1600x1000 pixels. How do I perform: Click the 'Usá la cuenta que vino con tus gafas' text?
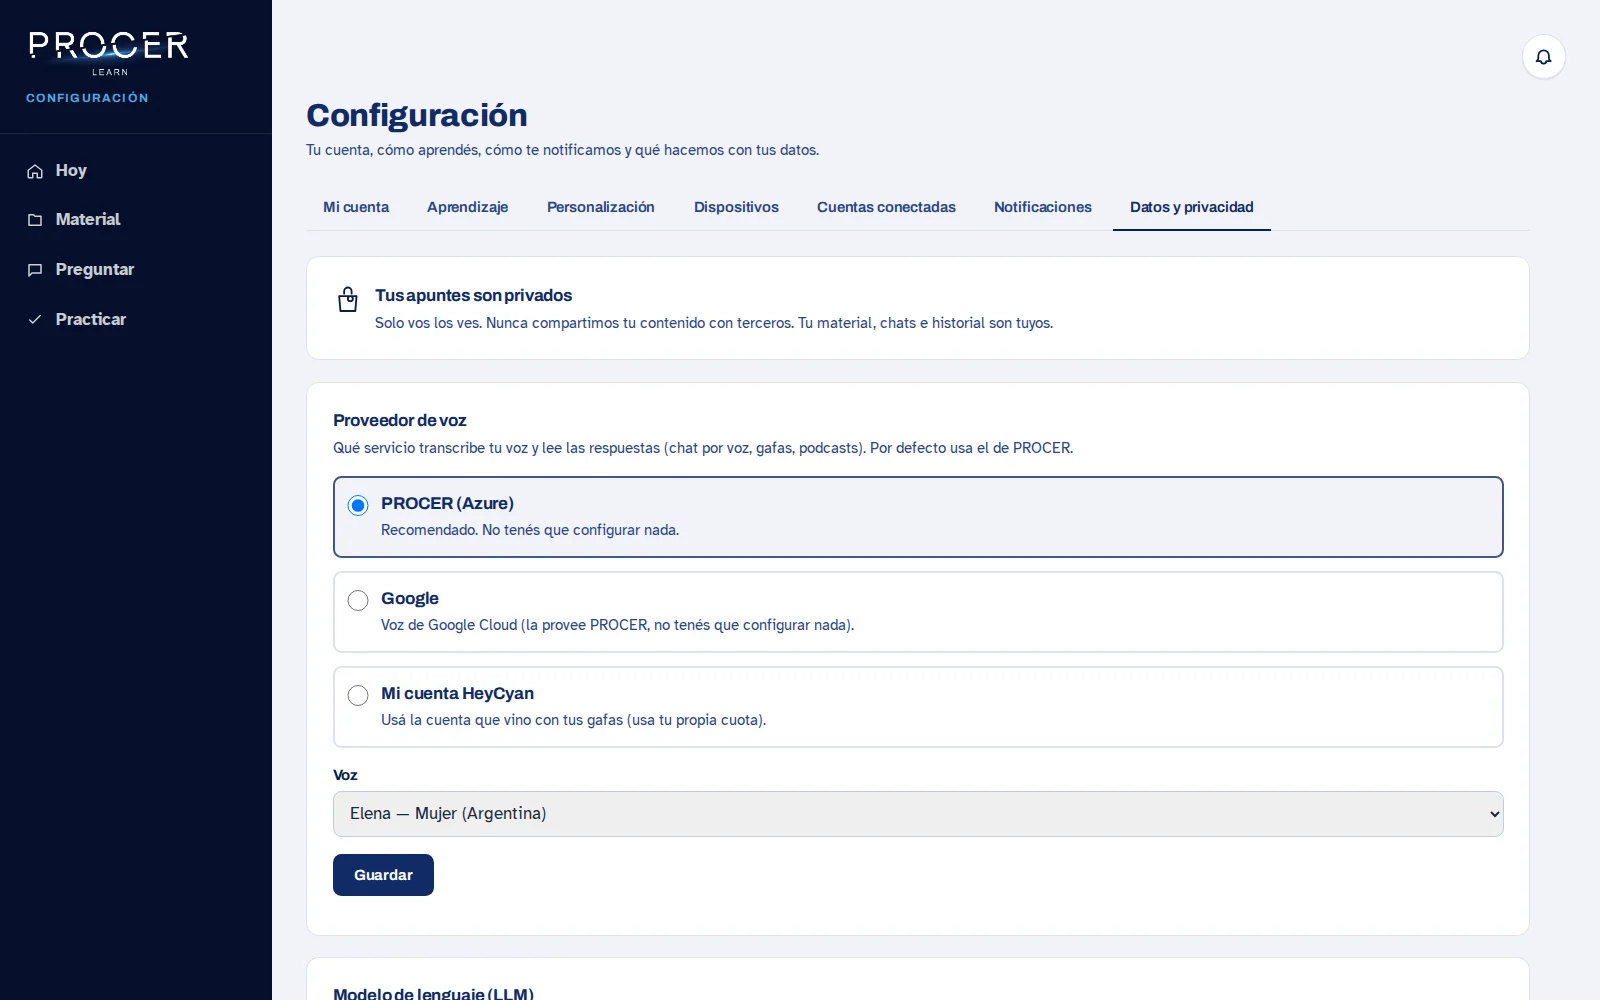click(573, 720)
